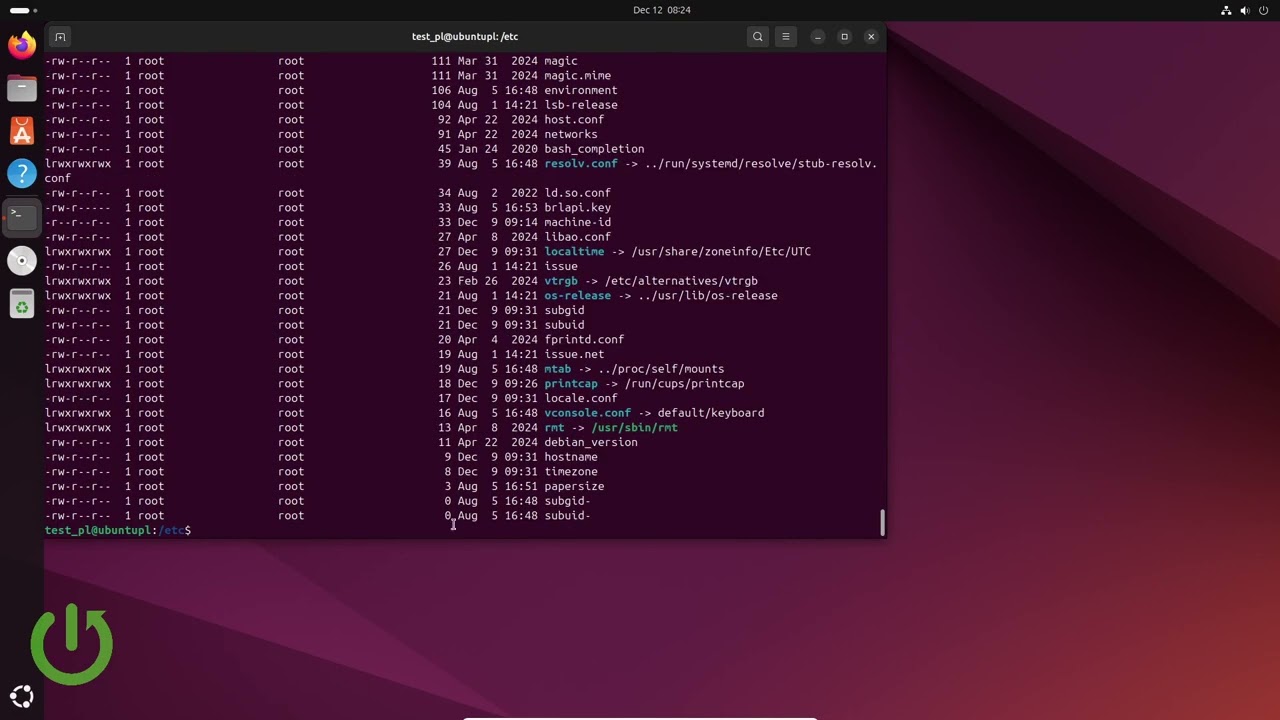Viewport: 1280px width, 720px height.
Task: Click the debian_version filename
Action: click(591, 442)
